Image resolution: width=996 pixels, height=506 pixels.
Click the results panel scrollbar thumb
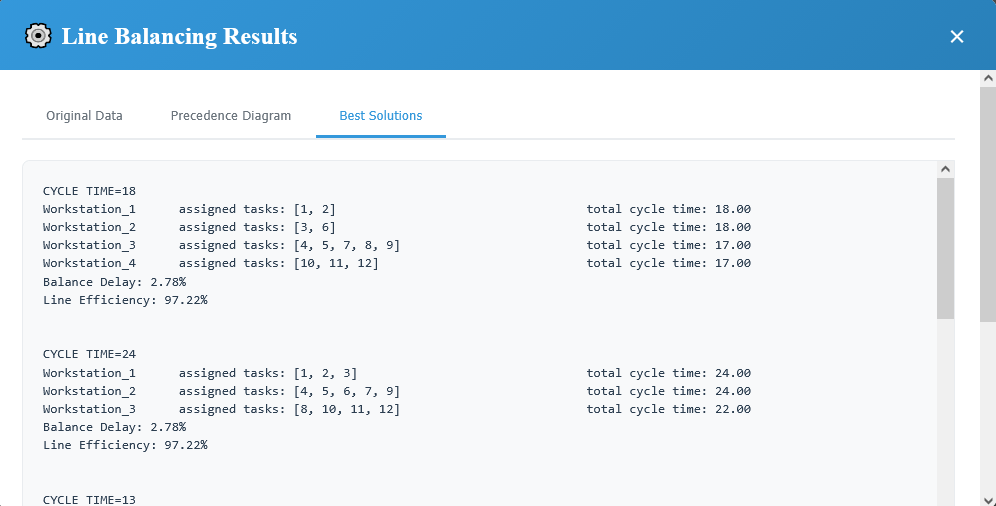[945, 248]
